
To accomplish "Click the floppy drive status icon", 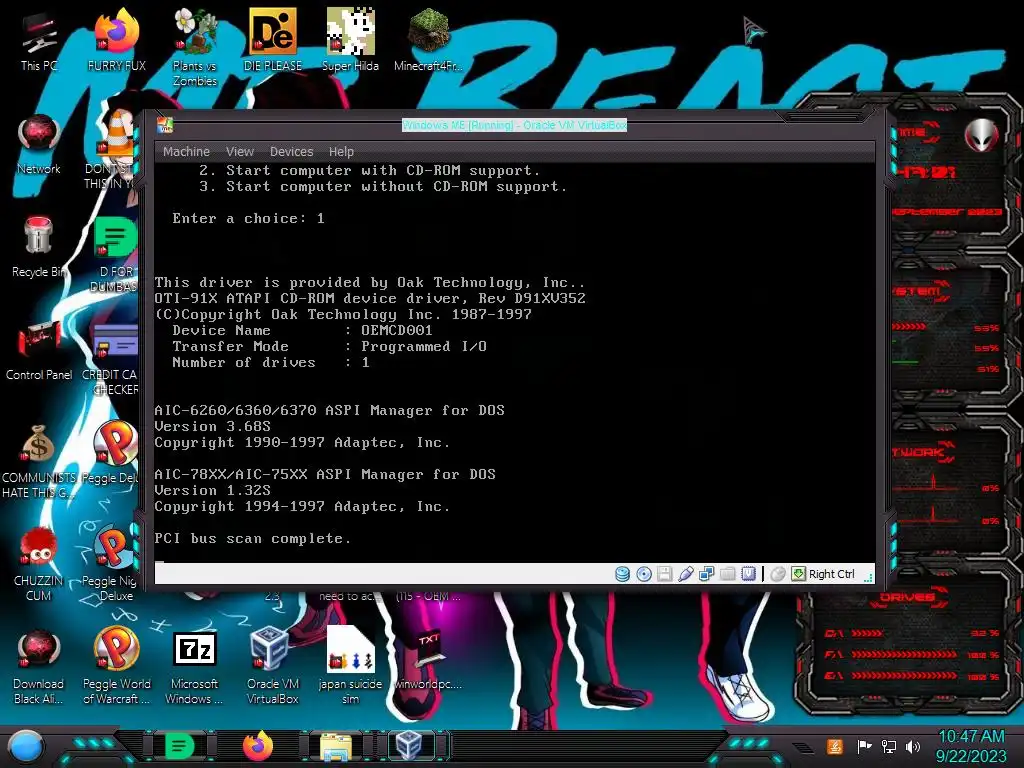I will click(665, 574).
